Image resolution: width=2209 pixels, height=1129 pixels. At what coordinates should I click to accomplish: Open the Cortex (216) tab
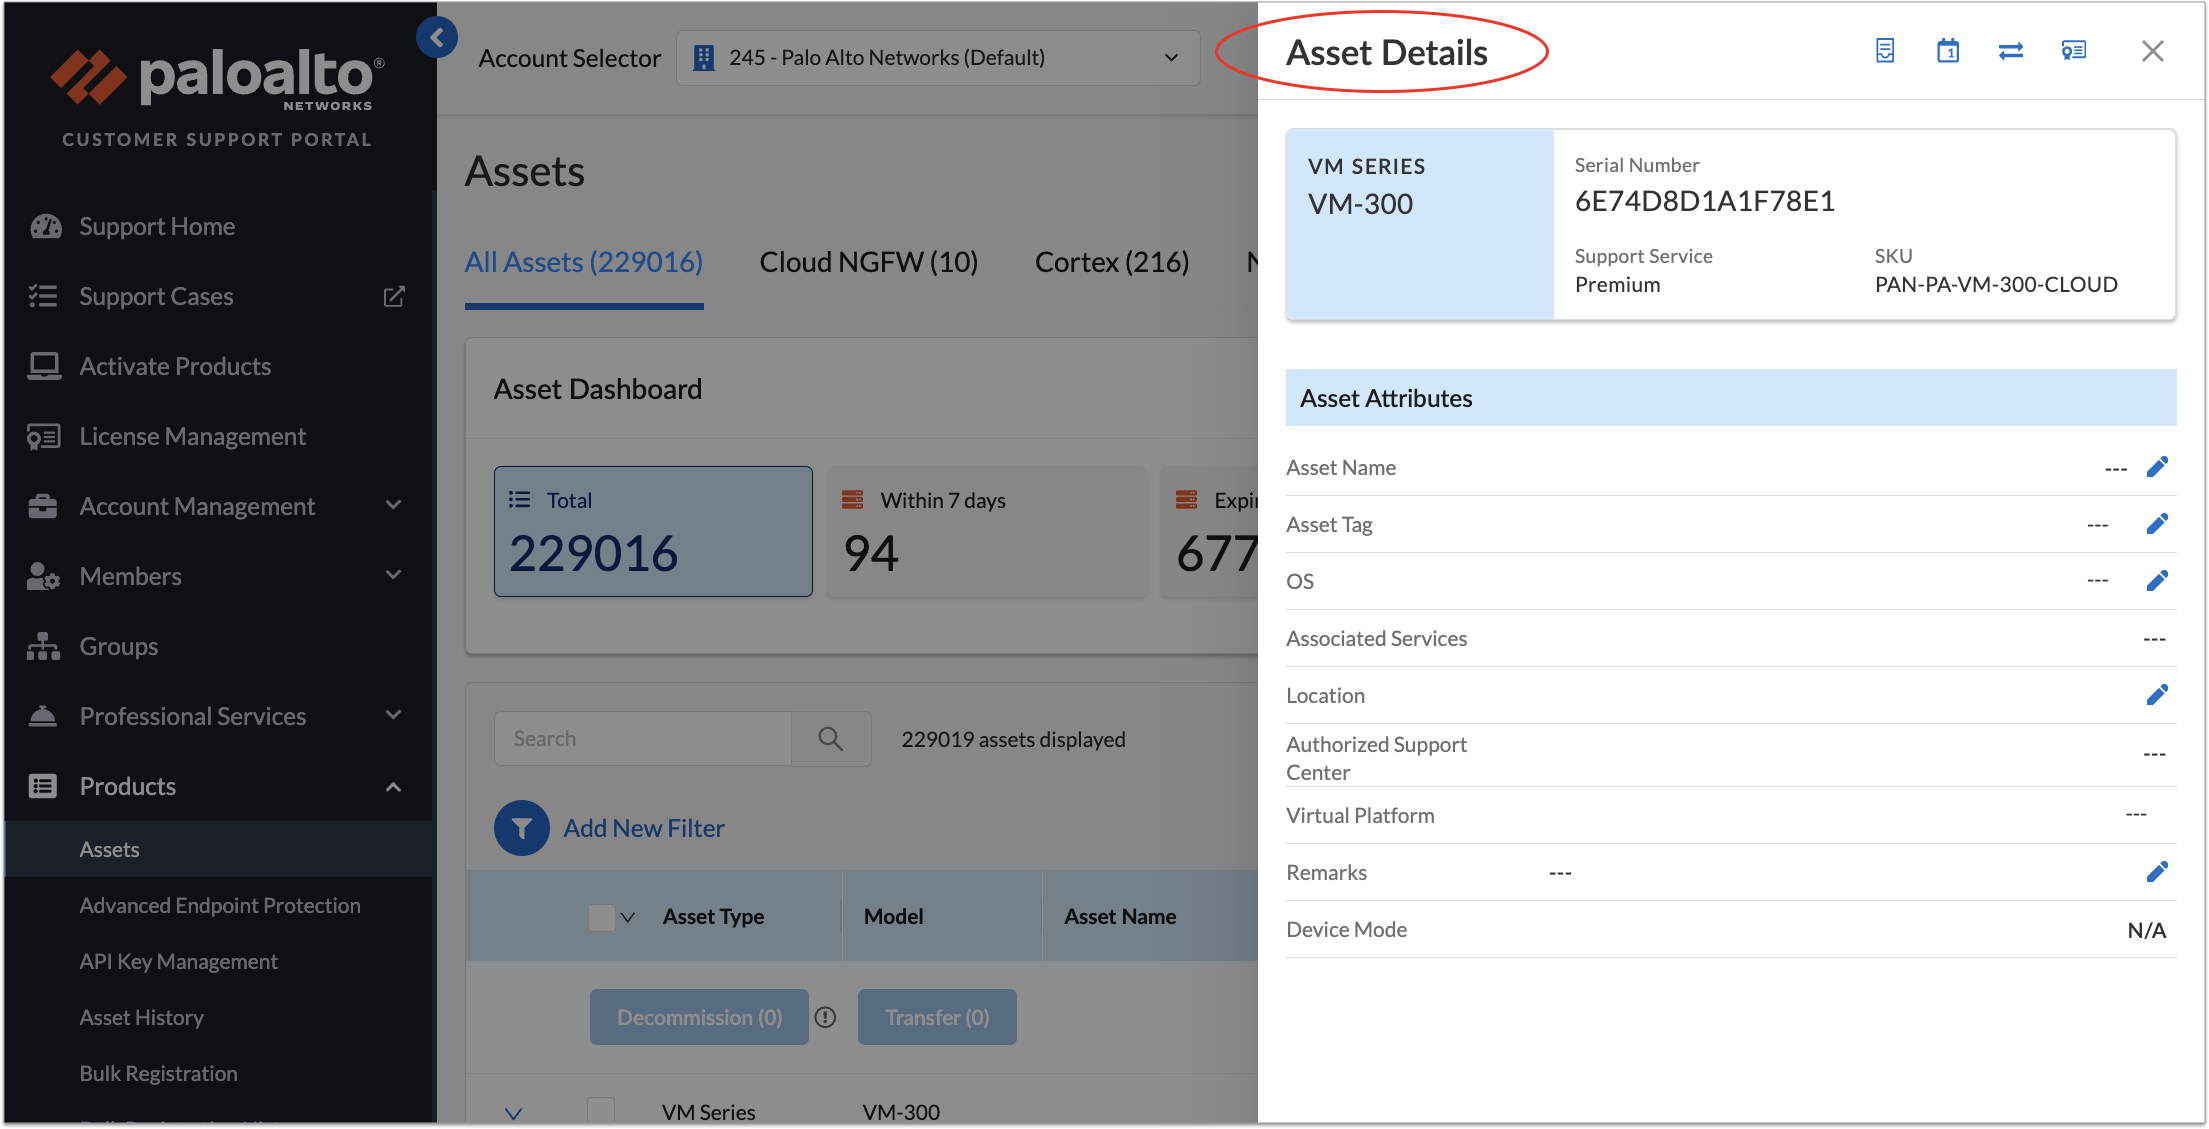pos(1111,262)
